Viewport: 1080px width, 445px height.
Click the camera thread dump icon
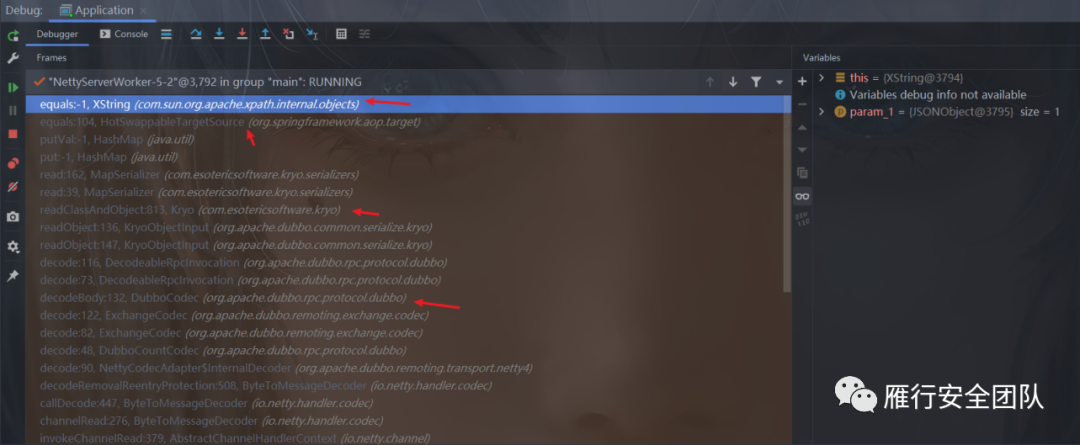(12, 217)
